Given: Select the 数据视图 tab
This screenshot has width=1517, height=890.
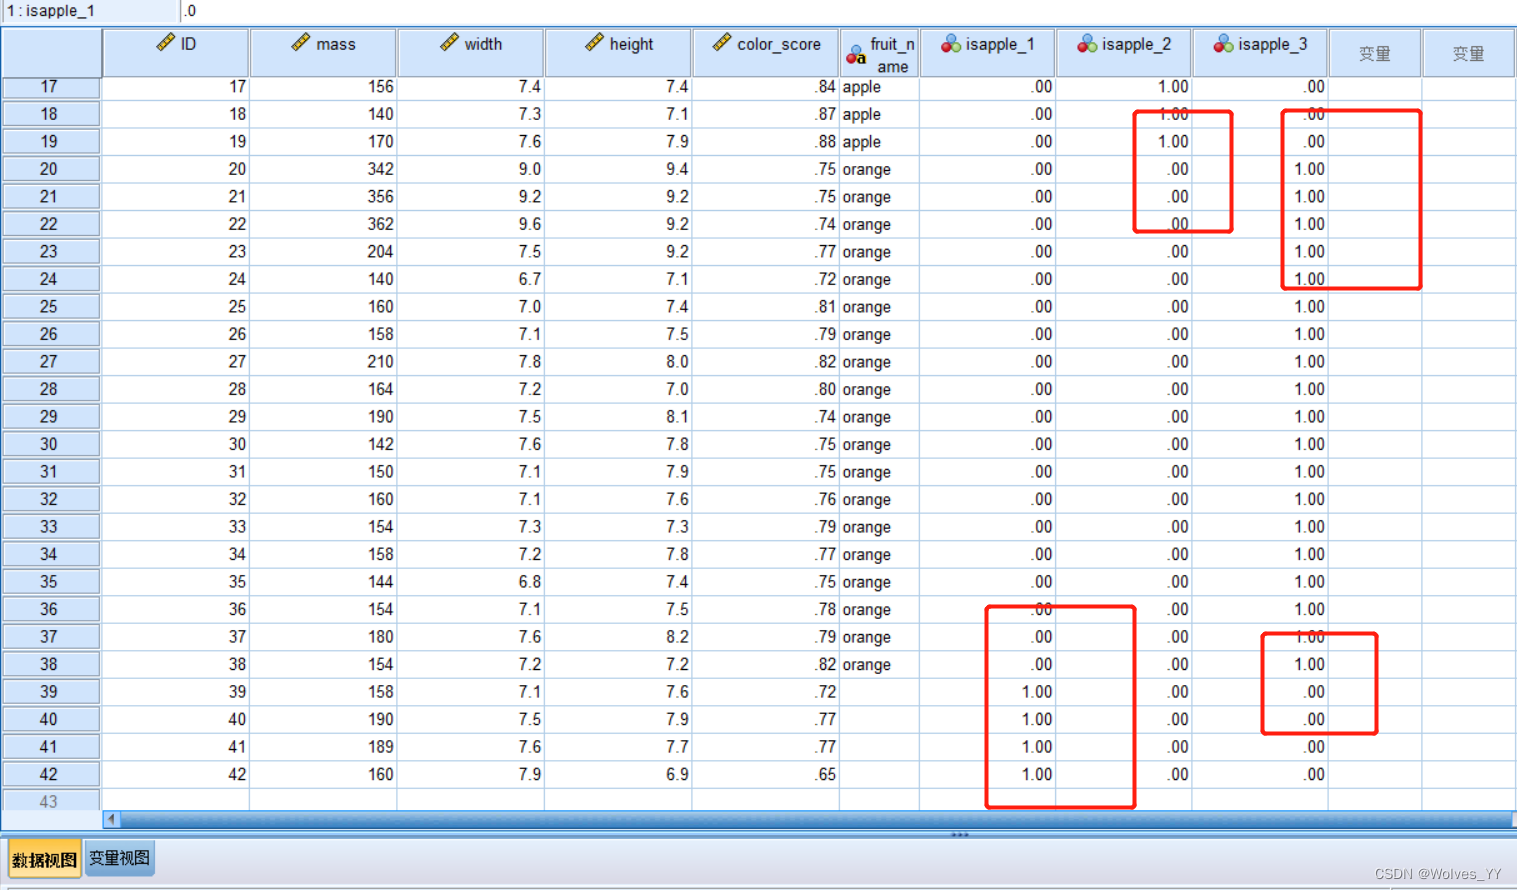Looking at the screenshot, I should coord(45,859).
